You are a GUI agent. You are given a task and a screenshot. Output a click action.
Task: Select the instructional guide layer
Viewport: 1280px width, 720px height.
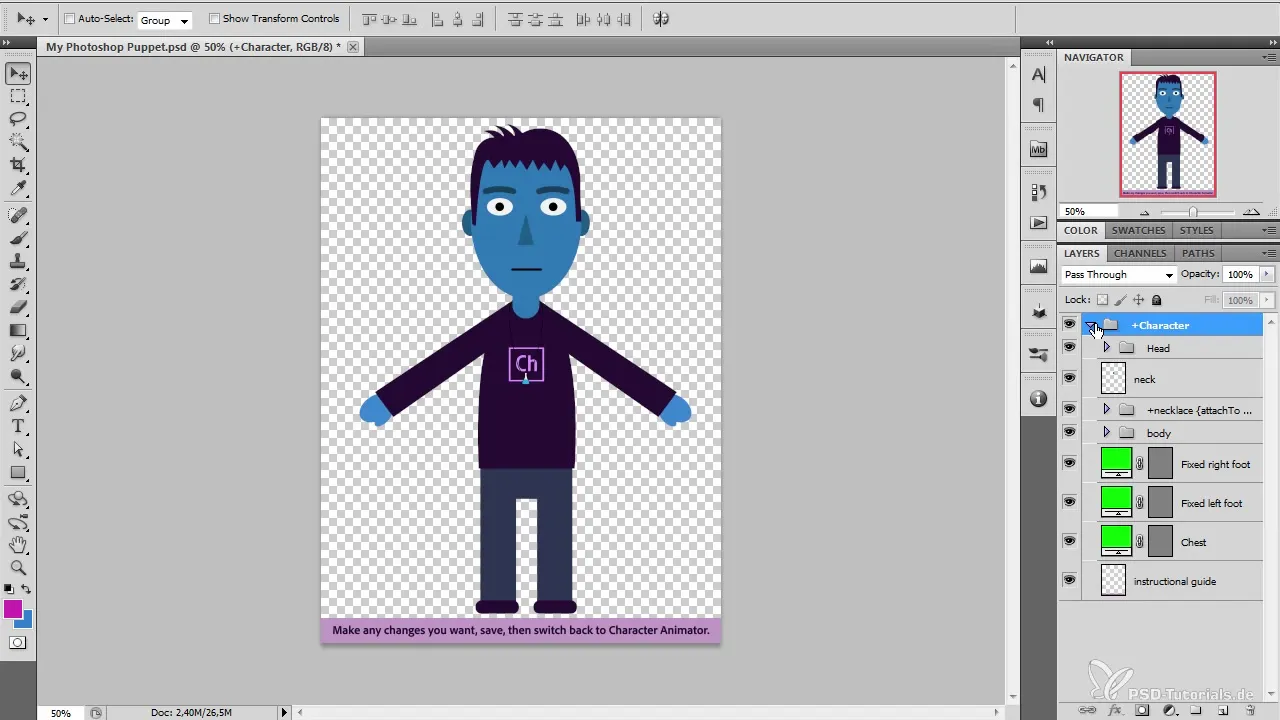click(1174, 581)
